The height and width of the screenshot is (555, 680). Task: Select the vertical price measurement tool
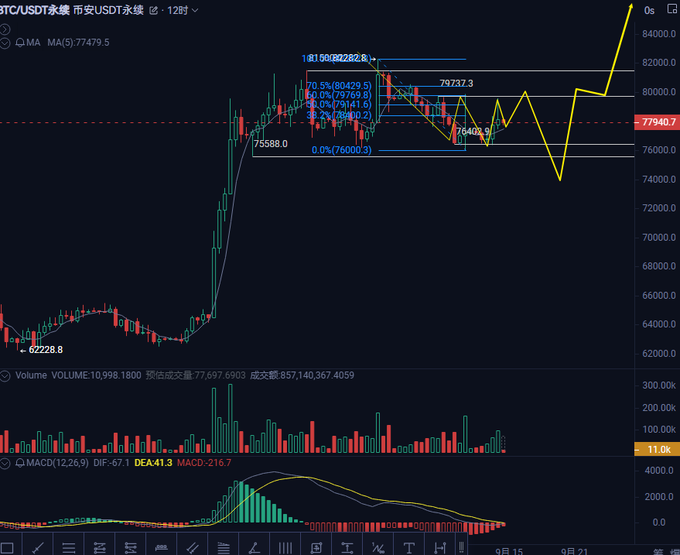coord(347,548)
